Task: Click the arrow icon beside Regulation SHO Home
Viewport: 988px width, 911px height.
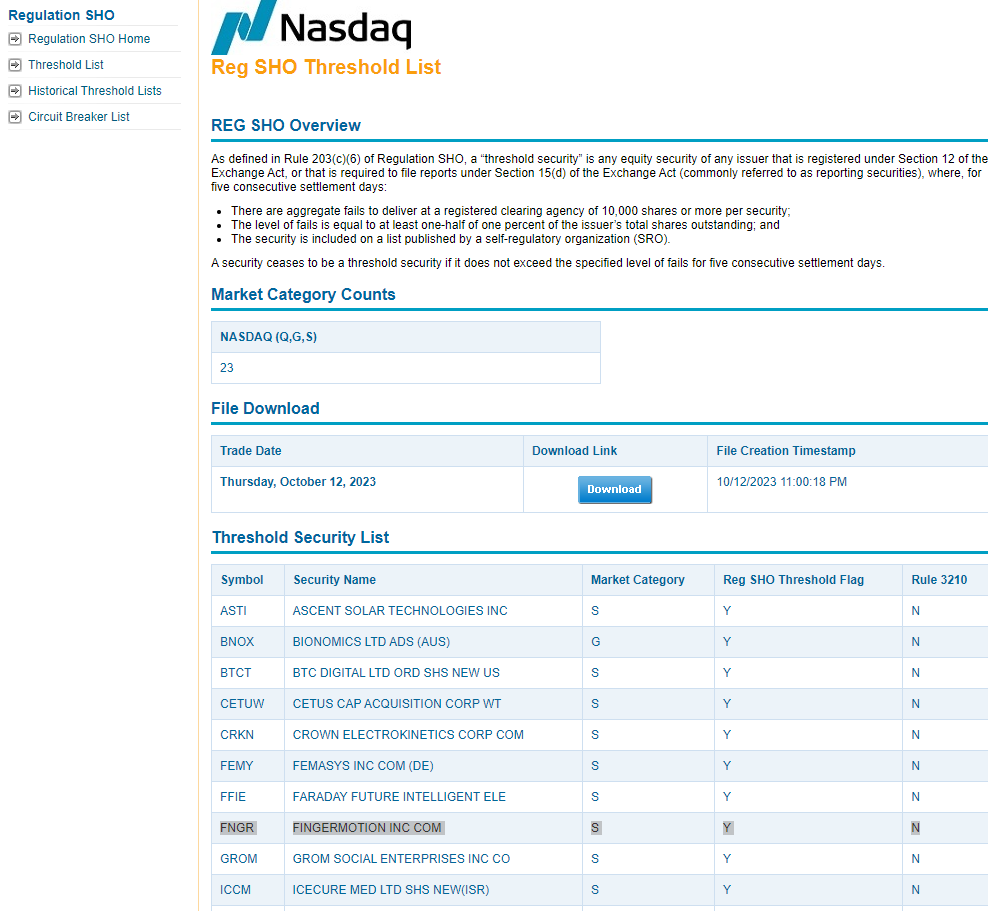Action: click(x=15, y=39)
